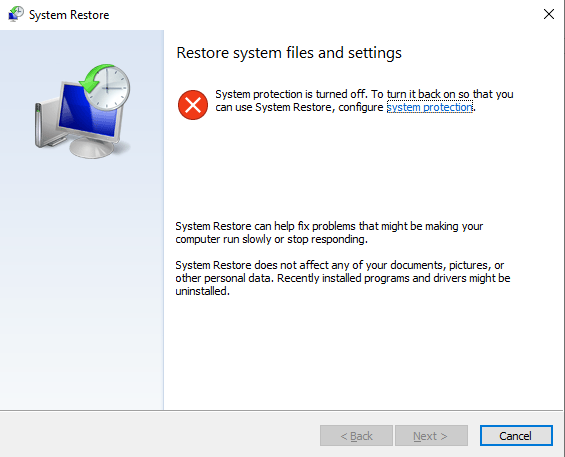Viewport: 565px width, 457px height.
Task: Click the grayed-out Next button
Action: pyautogui.click(x=431, y=436)
